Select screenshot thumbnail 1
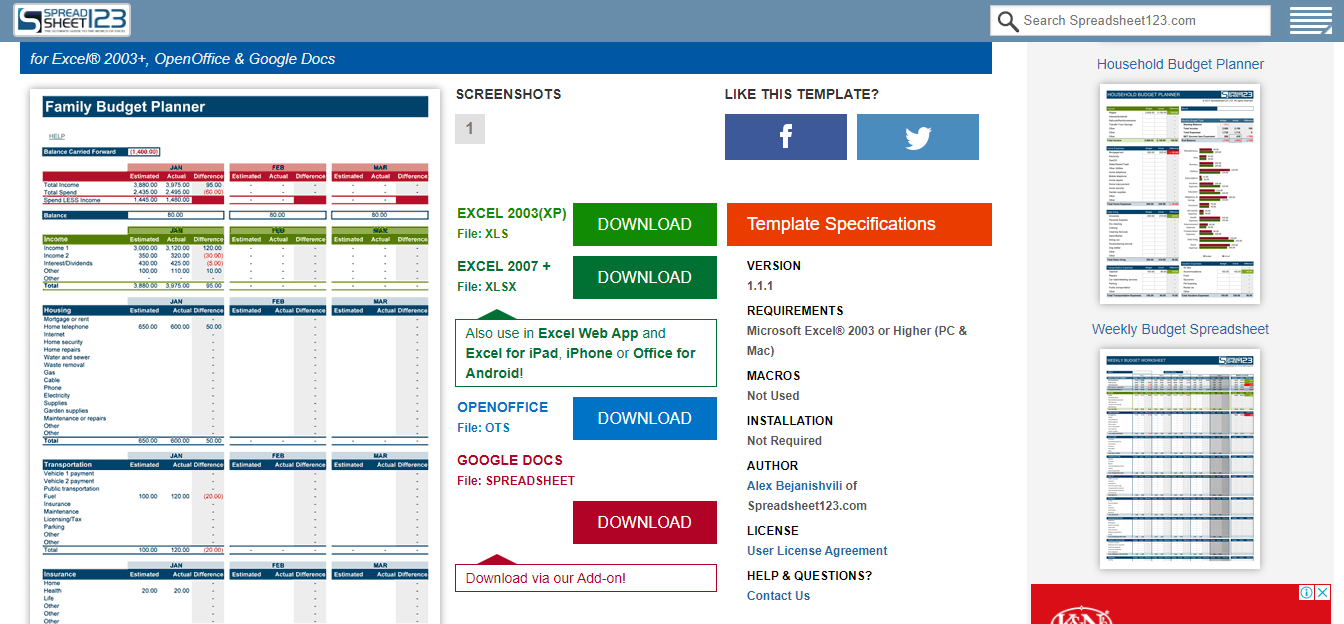This screenshot has height=624, width=1344. (470, 128)
